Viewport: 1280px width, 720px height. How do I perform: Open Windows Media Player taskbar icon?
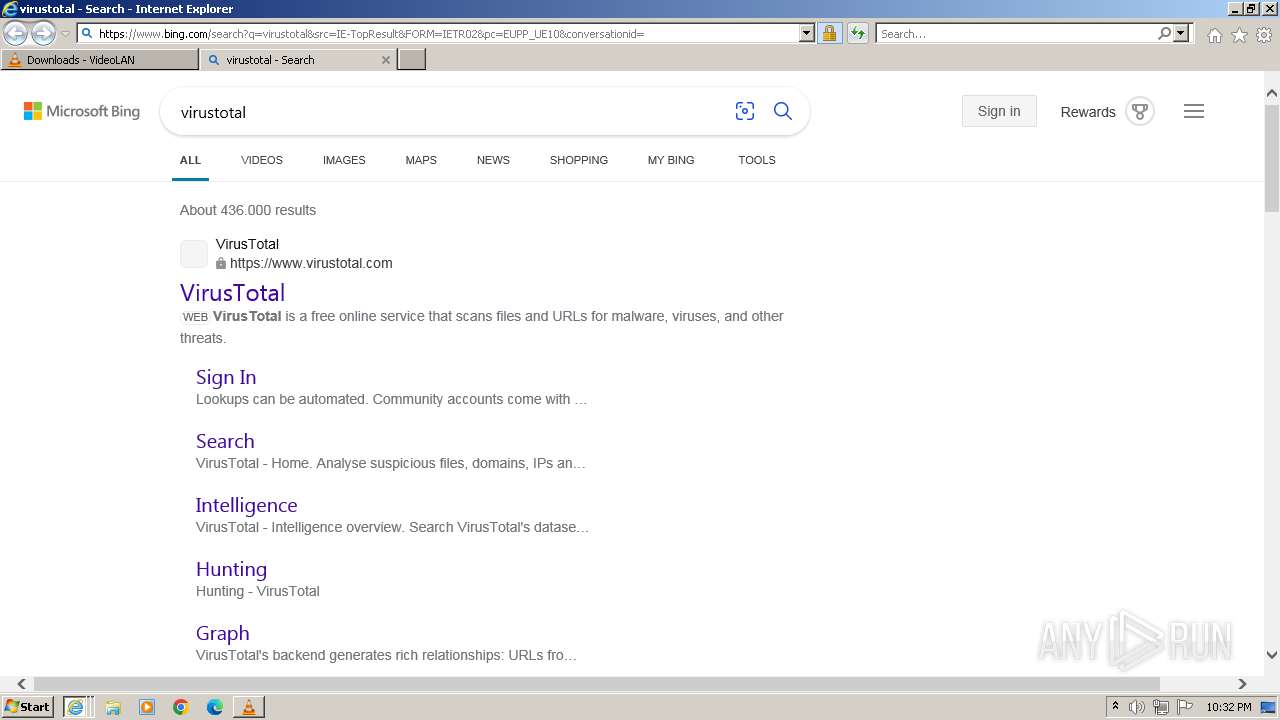coord(147,707)
